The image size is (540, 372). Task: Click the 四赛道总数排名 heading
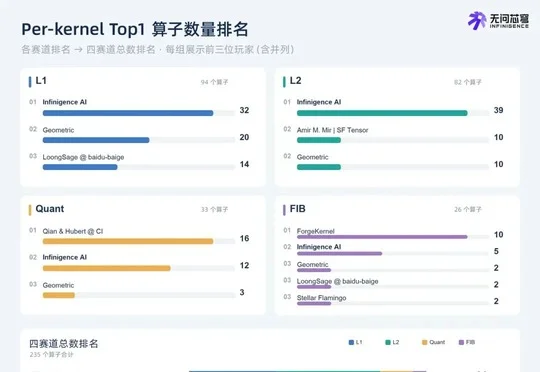point(64,344)
